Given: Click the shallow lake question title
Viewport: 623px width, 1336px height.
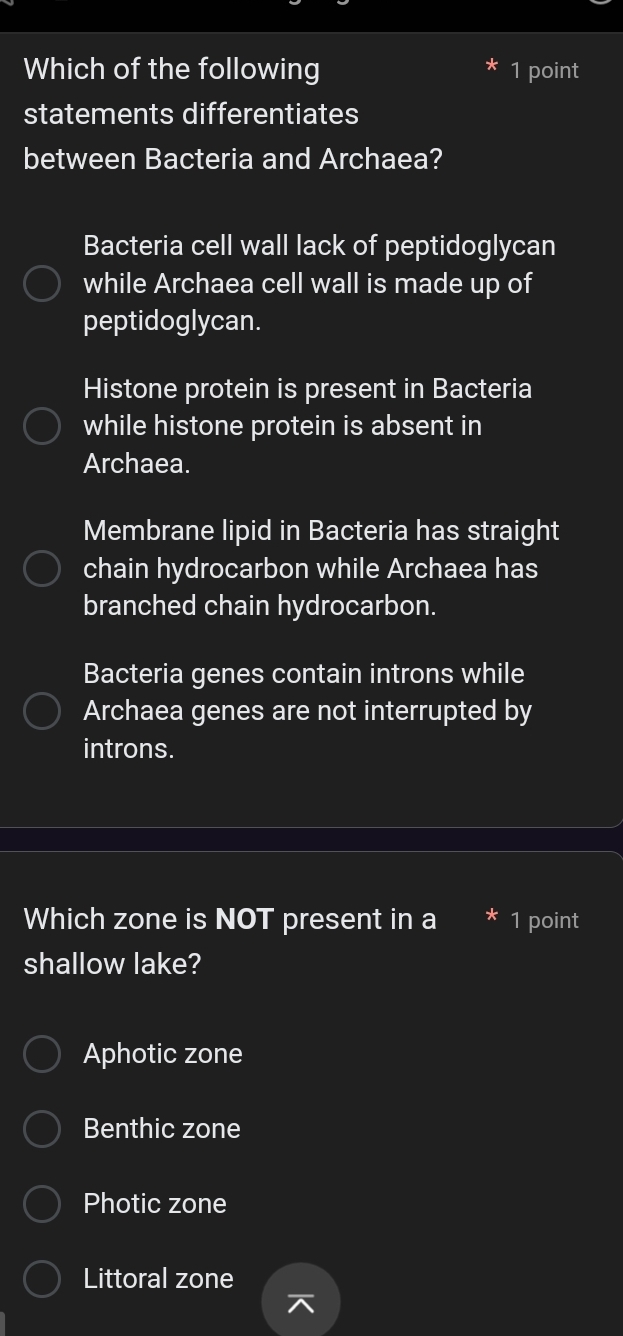Looking at the screenshot, I should pos(230,940).
